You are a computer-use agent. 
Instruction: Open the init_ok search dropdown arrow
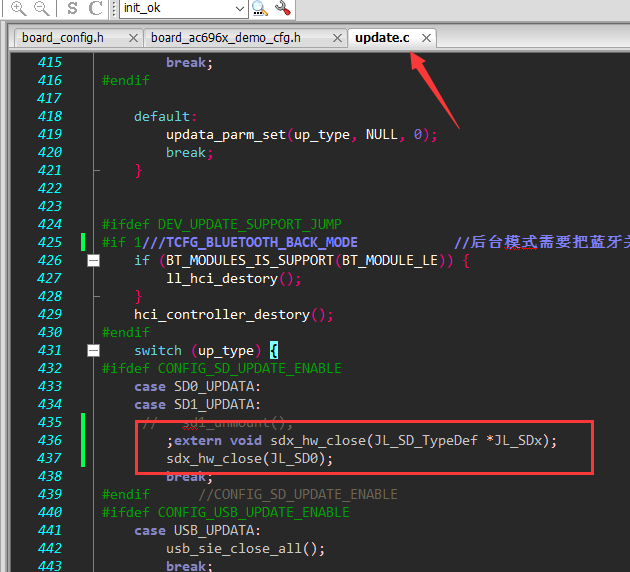click(240, 9)
